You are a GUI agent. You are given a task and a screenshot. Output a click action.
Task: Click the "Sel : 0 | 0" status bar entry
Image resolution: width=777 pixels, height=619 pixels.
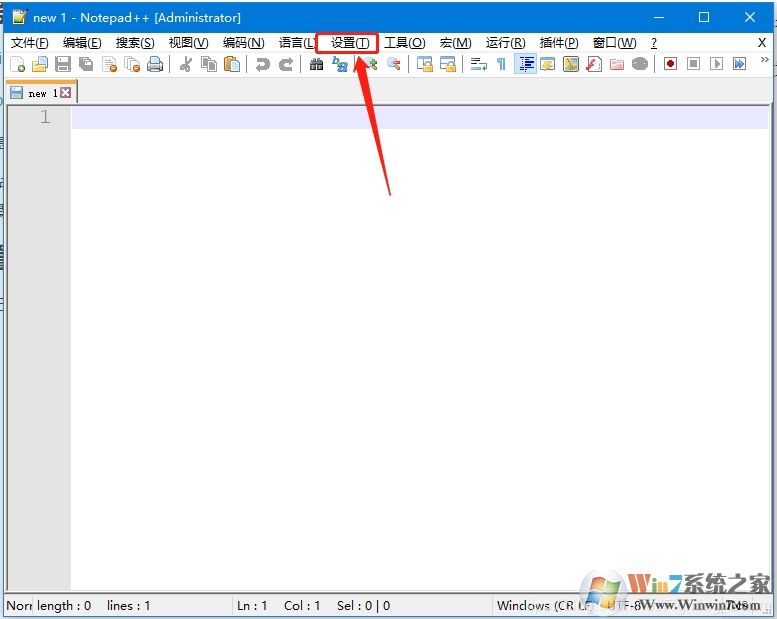(x=363, y=606)
